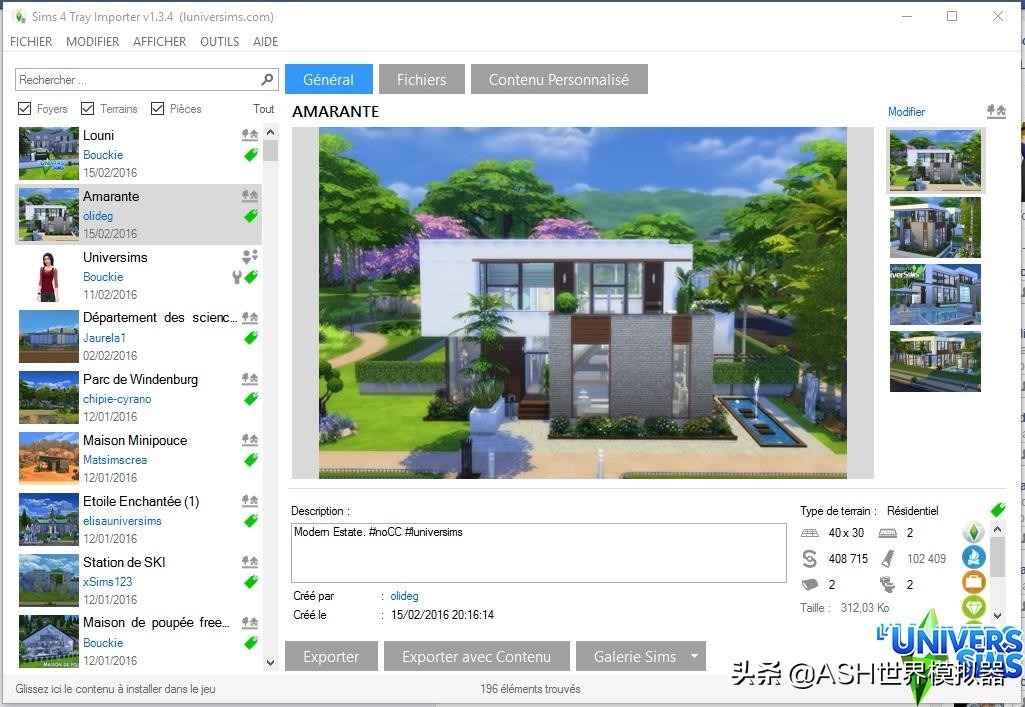The width and height of the screenshot is (1025, 707).
Task: Click green tag icon on Amarante row
Action: click(251, 216)
